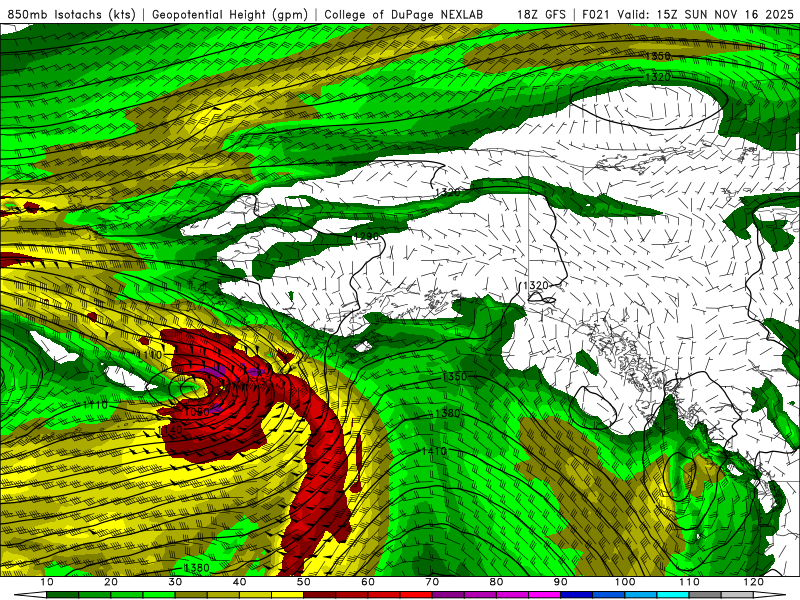Click the 1350 label just above the oval's 1320

(x=658, y=56)
